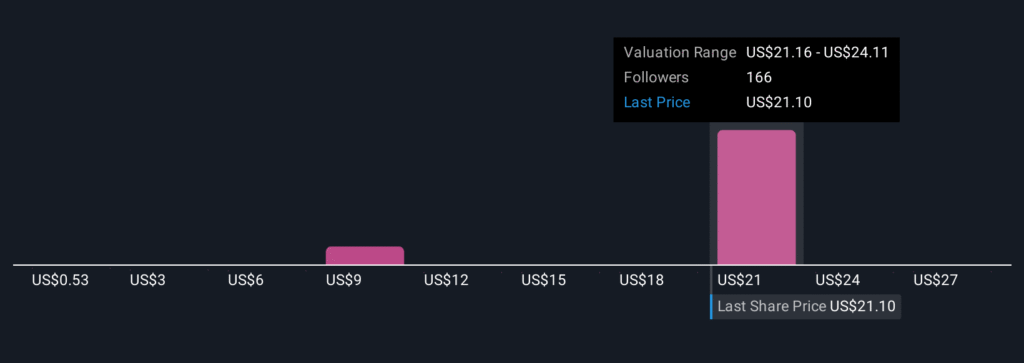
Task: Click the US$24 axis label
Action: tap(837, 281)
